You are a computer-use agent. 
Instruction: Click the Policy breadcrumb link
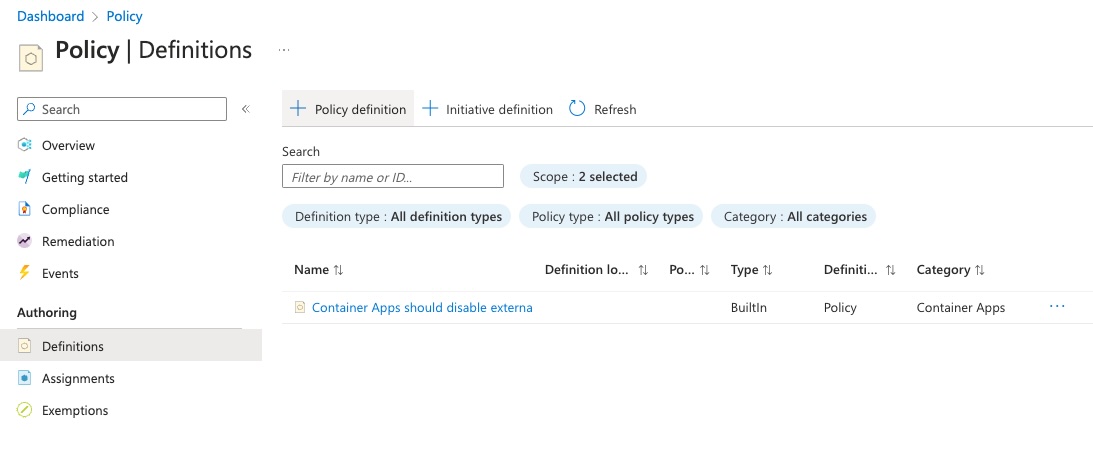pyautogui.click(x=124, y=16)
